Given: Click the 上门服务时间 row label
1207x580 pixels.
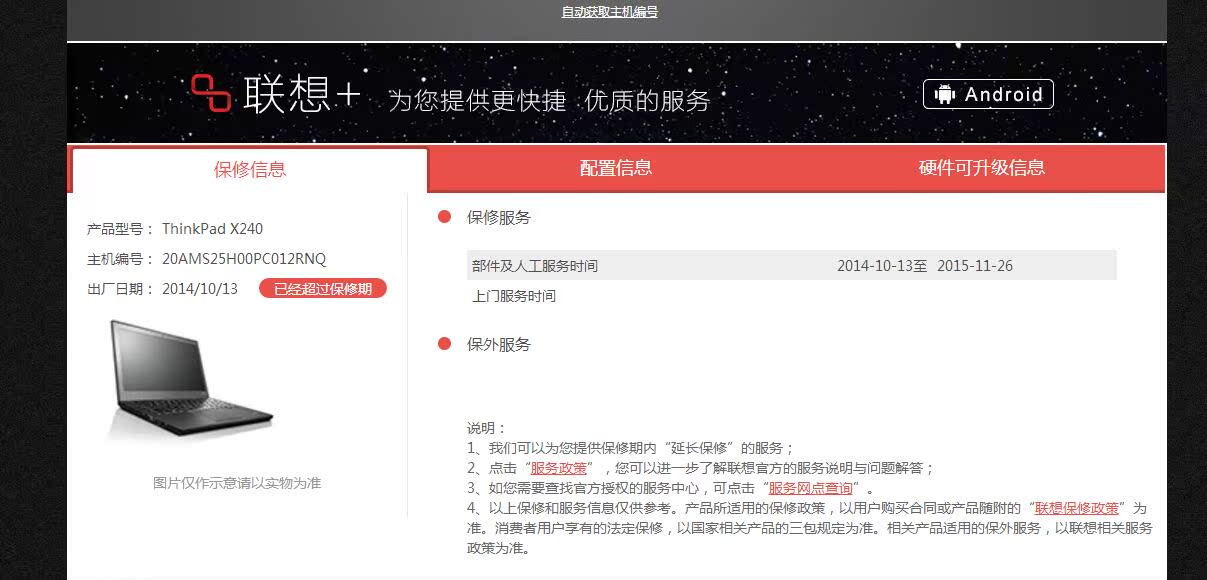Looking at the screenshot, I should click(514, 296).
